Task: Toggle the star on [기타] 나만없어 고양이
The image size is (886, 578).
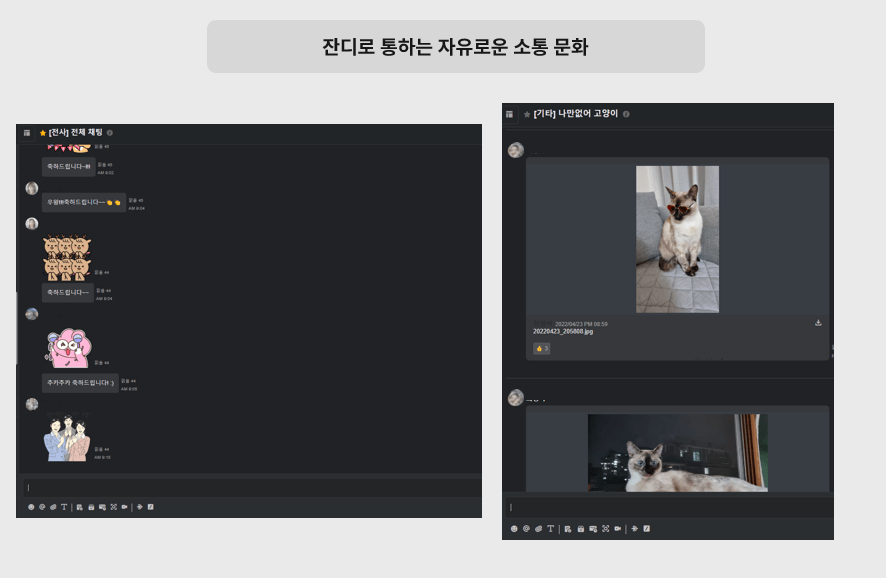Action: click(527, 113)
